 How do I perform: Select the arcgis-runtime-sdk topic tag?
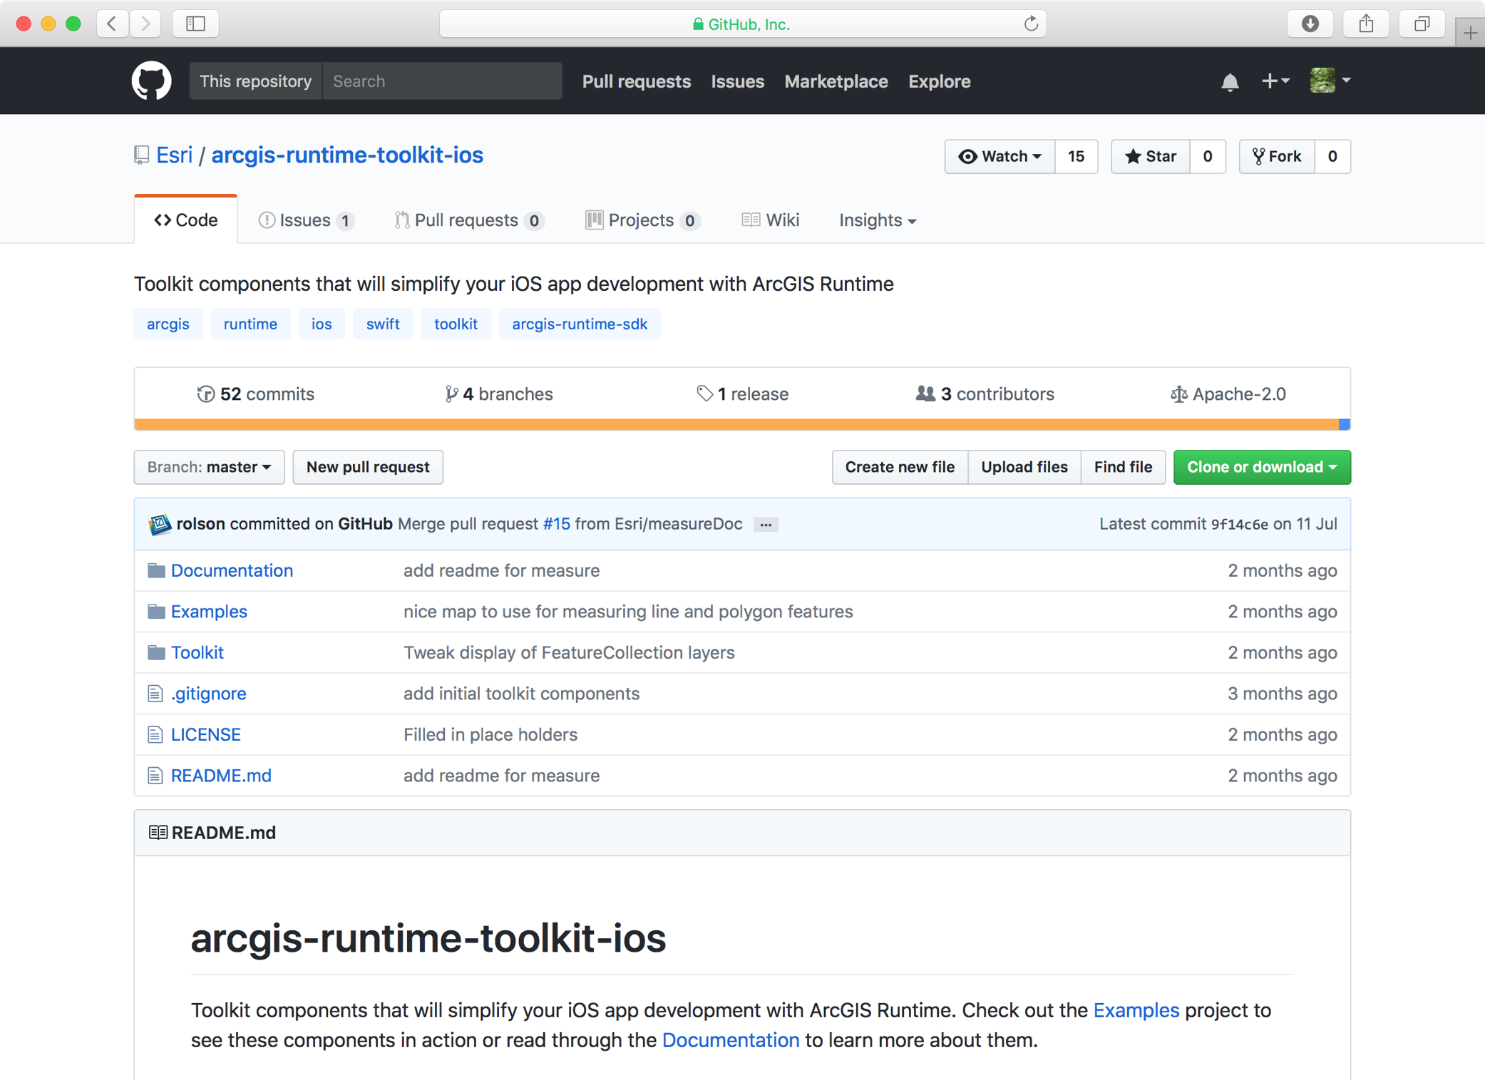point(580,324)
